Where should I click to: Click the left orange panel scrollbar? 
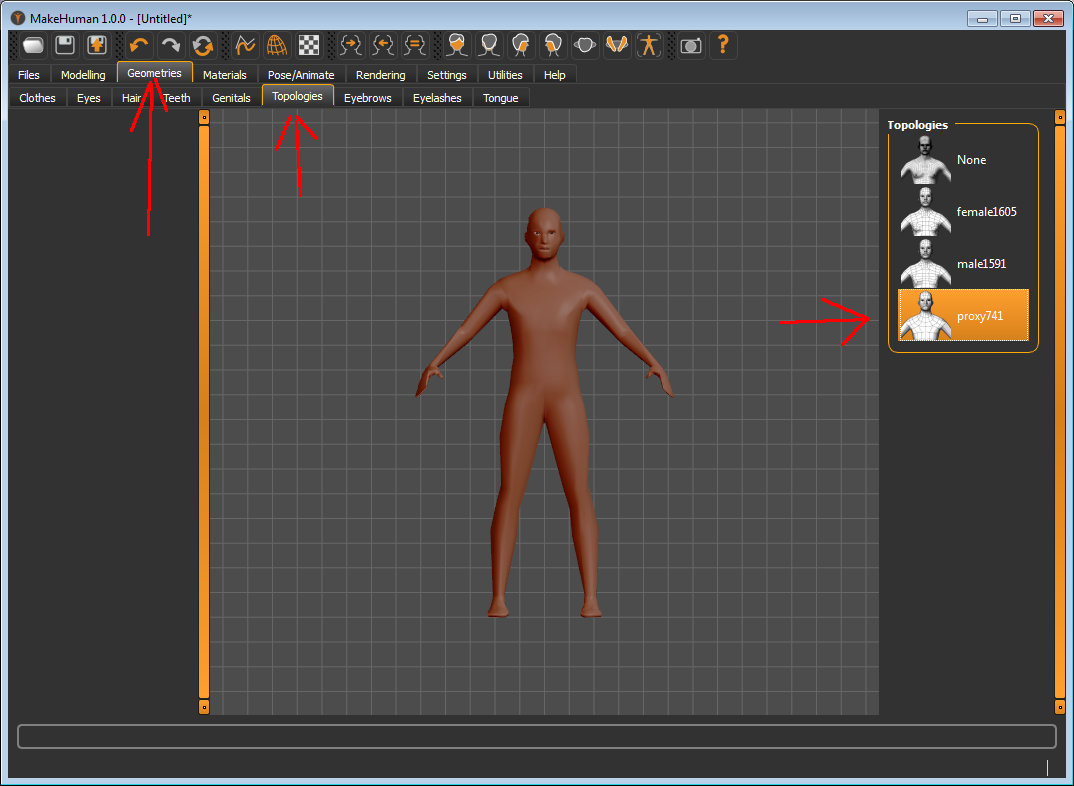pyautogui.click(x=204, y=410)
